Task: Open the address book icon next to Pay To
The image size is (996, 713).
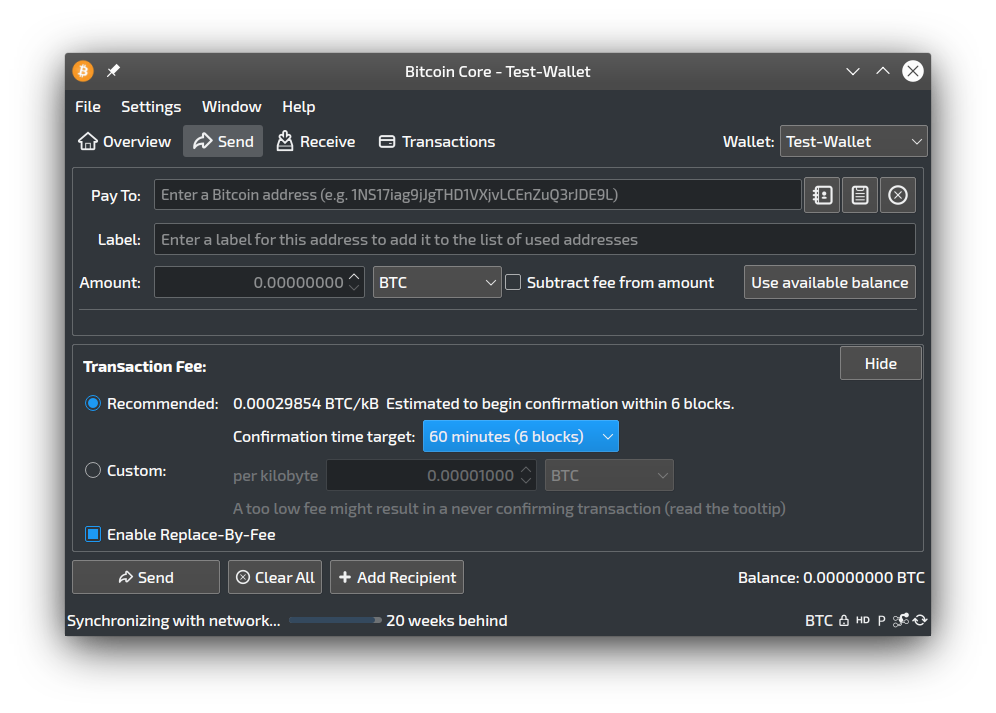Action: tap(822, 195)
